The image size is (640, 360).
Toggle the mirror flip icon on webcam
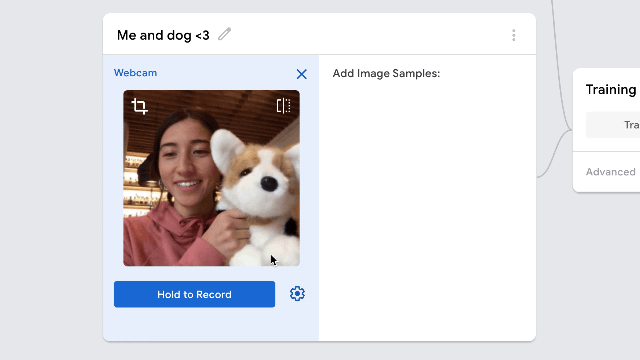pyautogui.click(x=283, y=106)
